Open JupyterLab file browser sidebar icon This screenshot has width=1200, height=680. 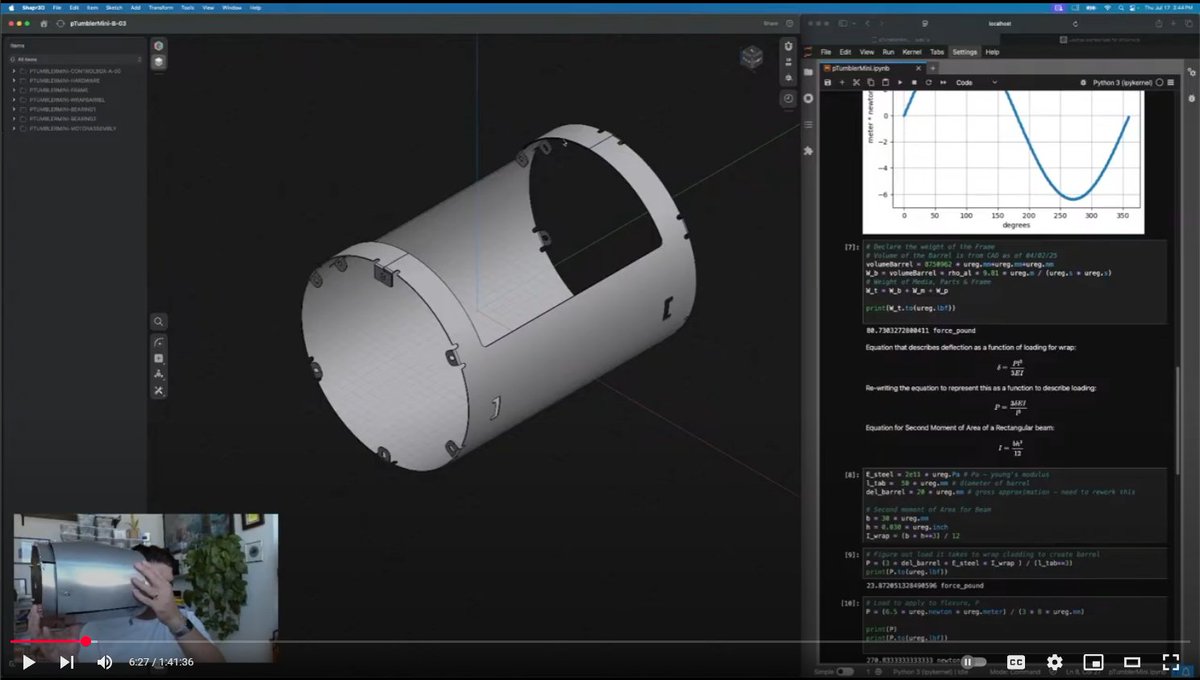pos(808,73)
